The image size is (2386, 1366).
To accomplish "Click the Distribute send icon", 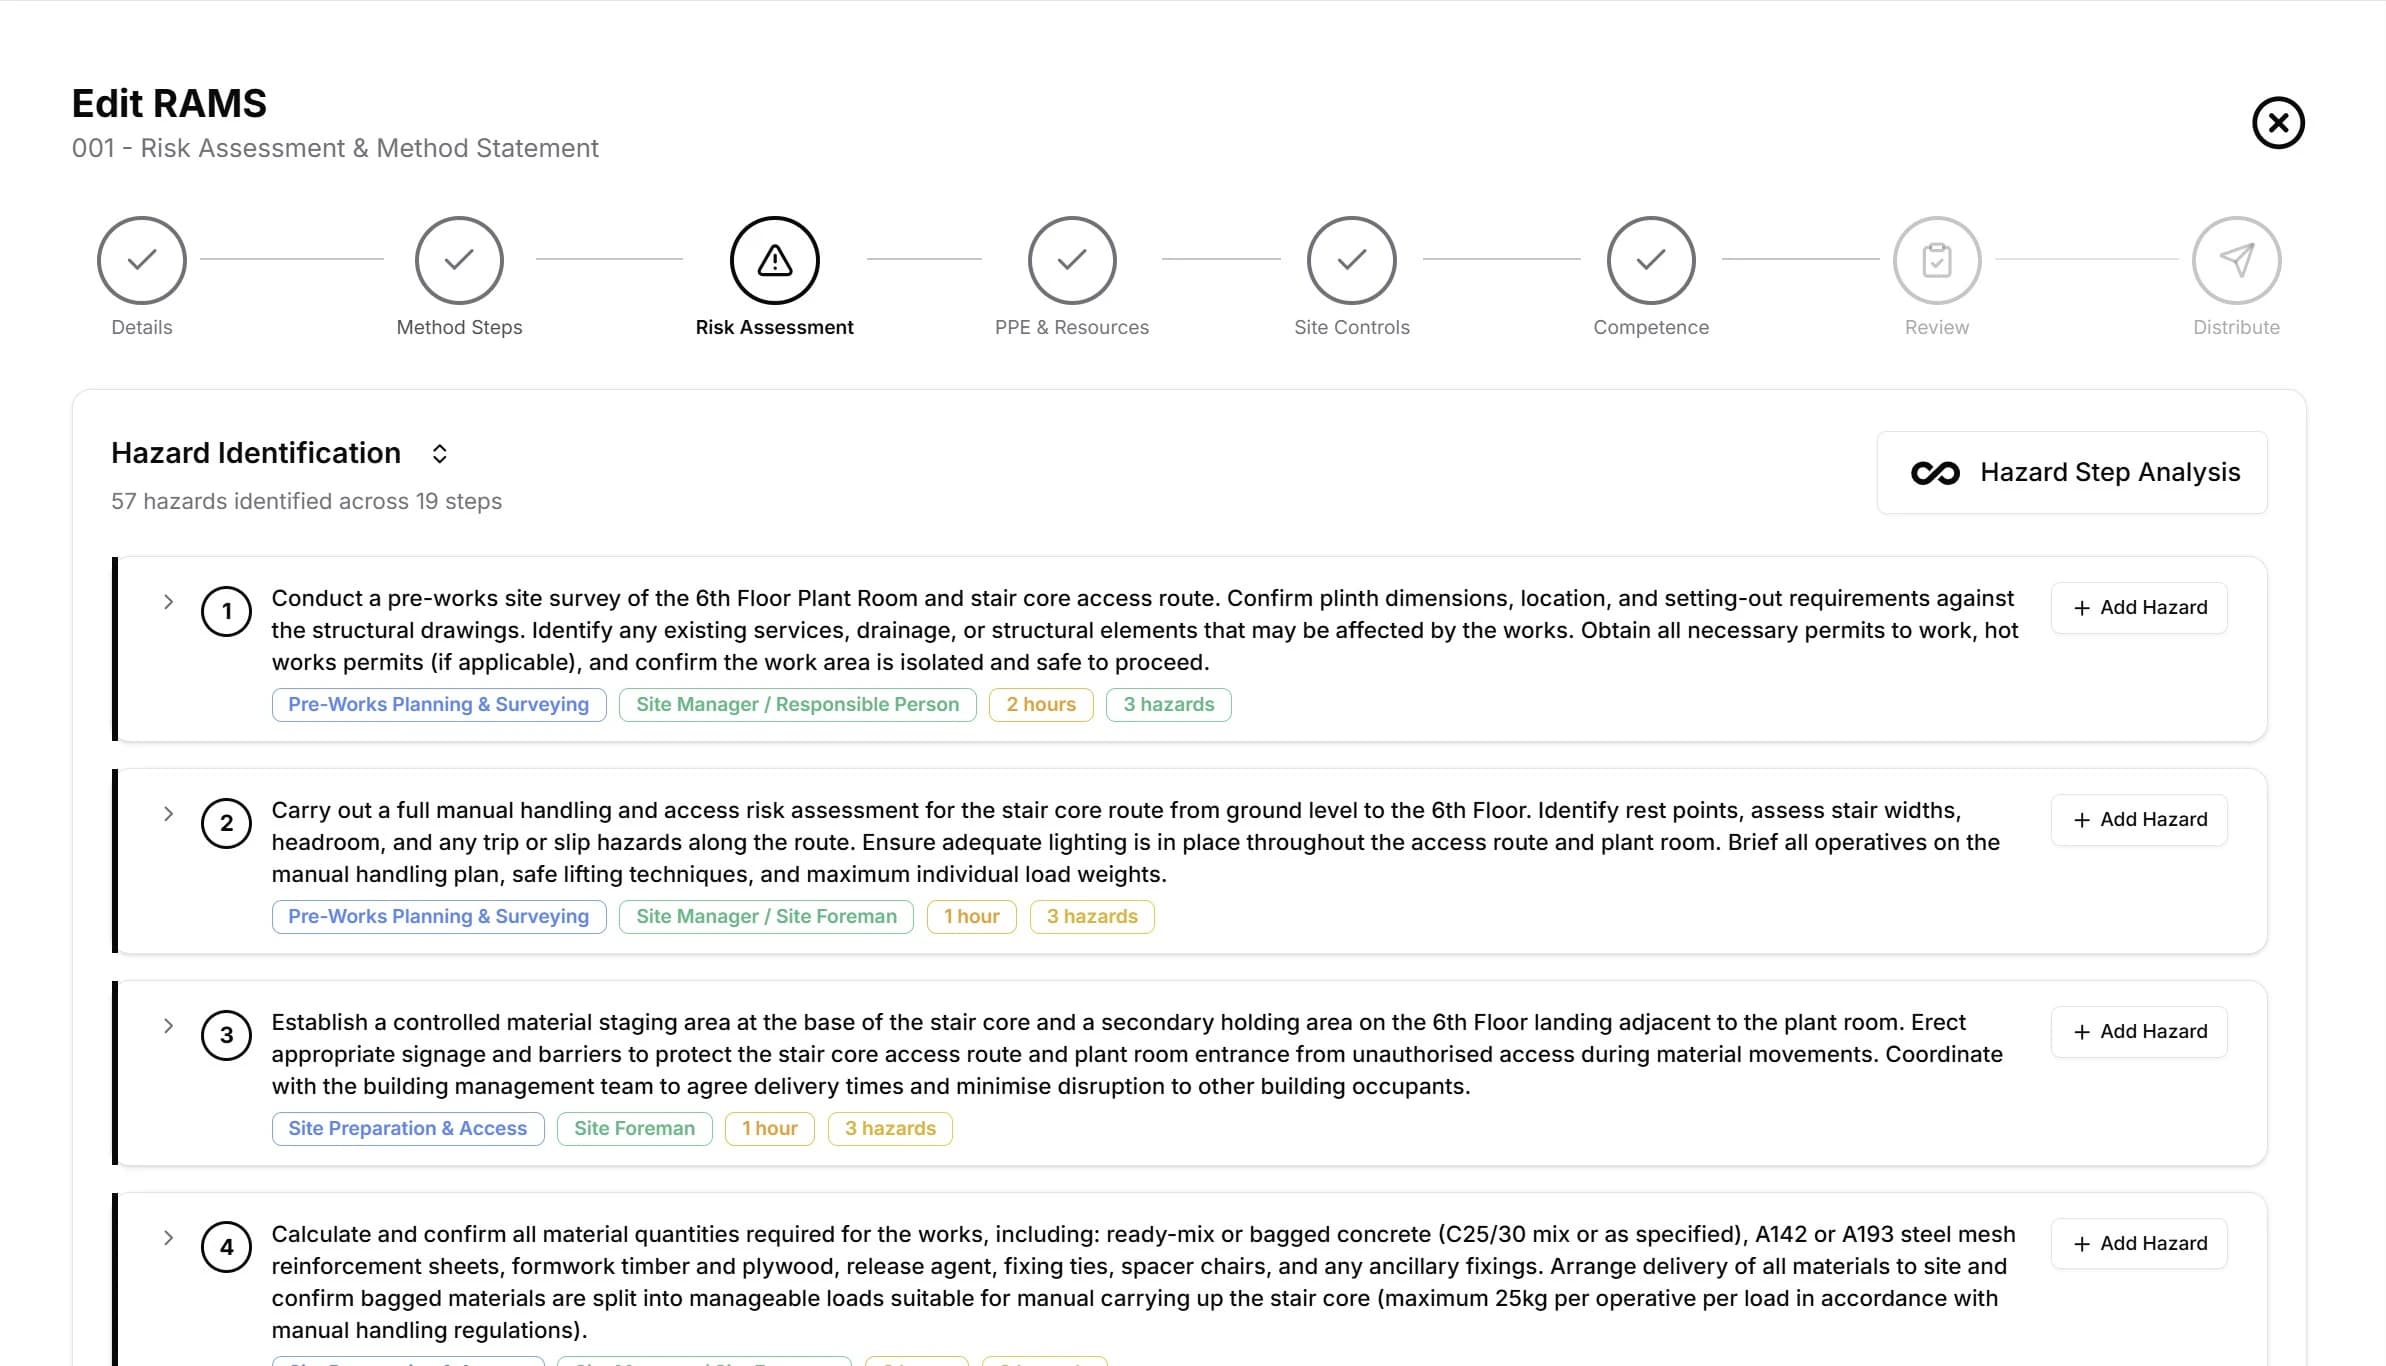I will [2236, 260].
